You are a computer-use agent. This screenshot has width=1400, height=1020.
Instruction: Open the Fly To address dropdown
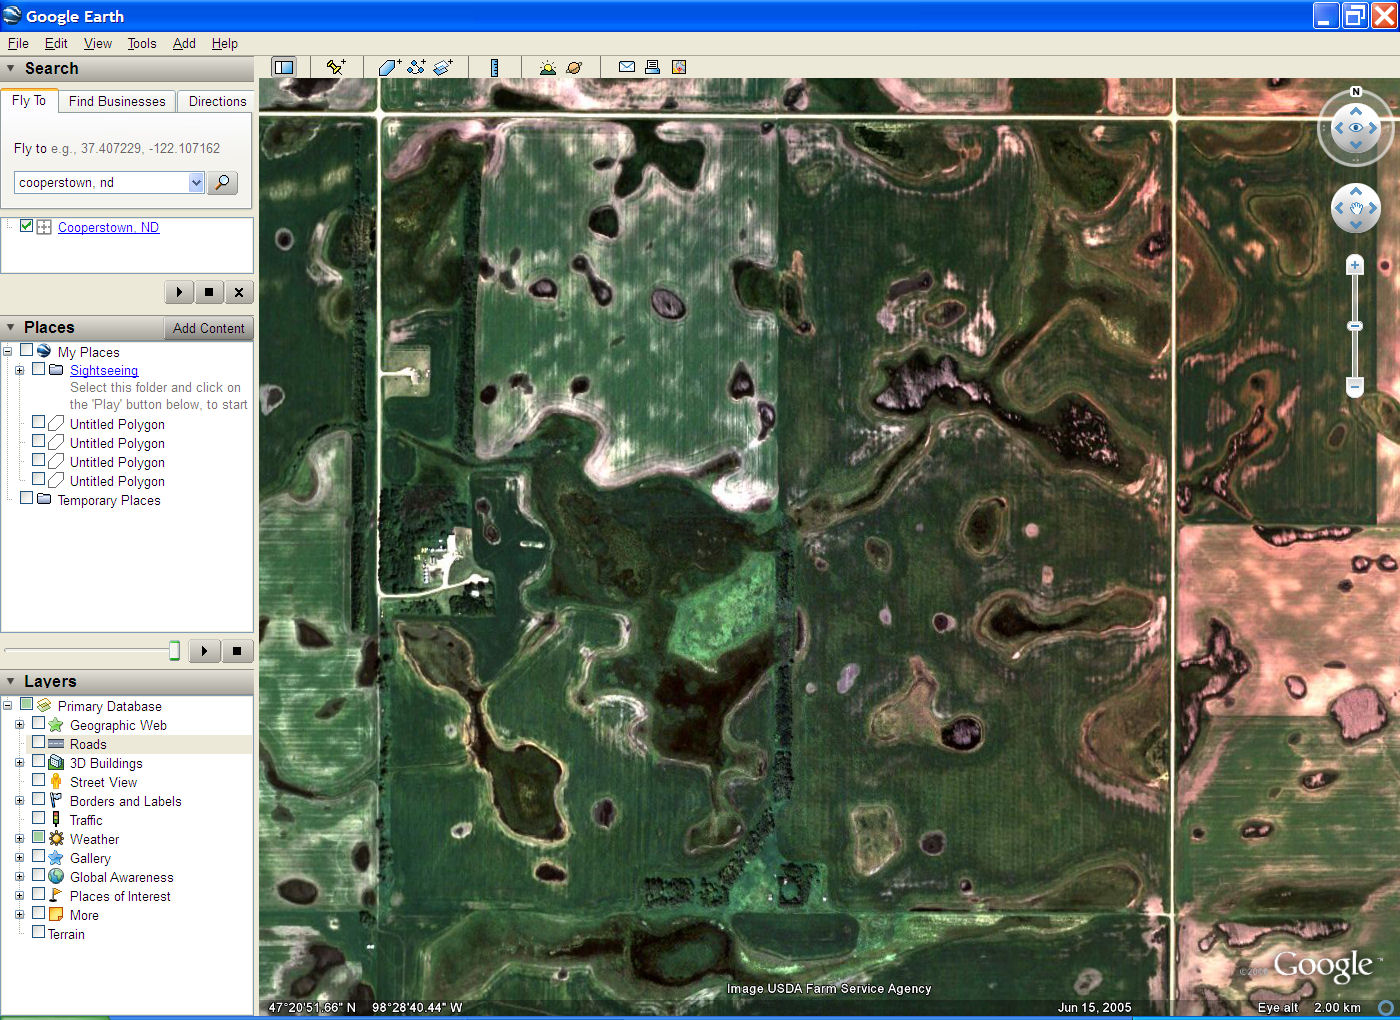tap(196, 182)
